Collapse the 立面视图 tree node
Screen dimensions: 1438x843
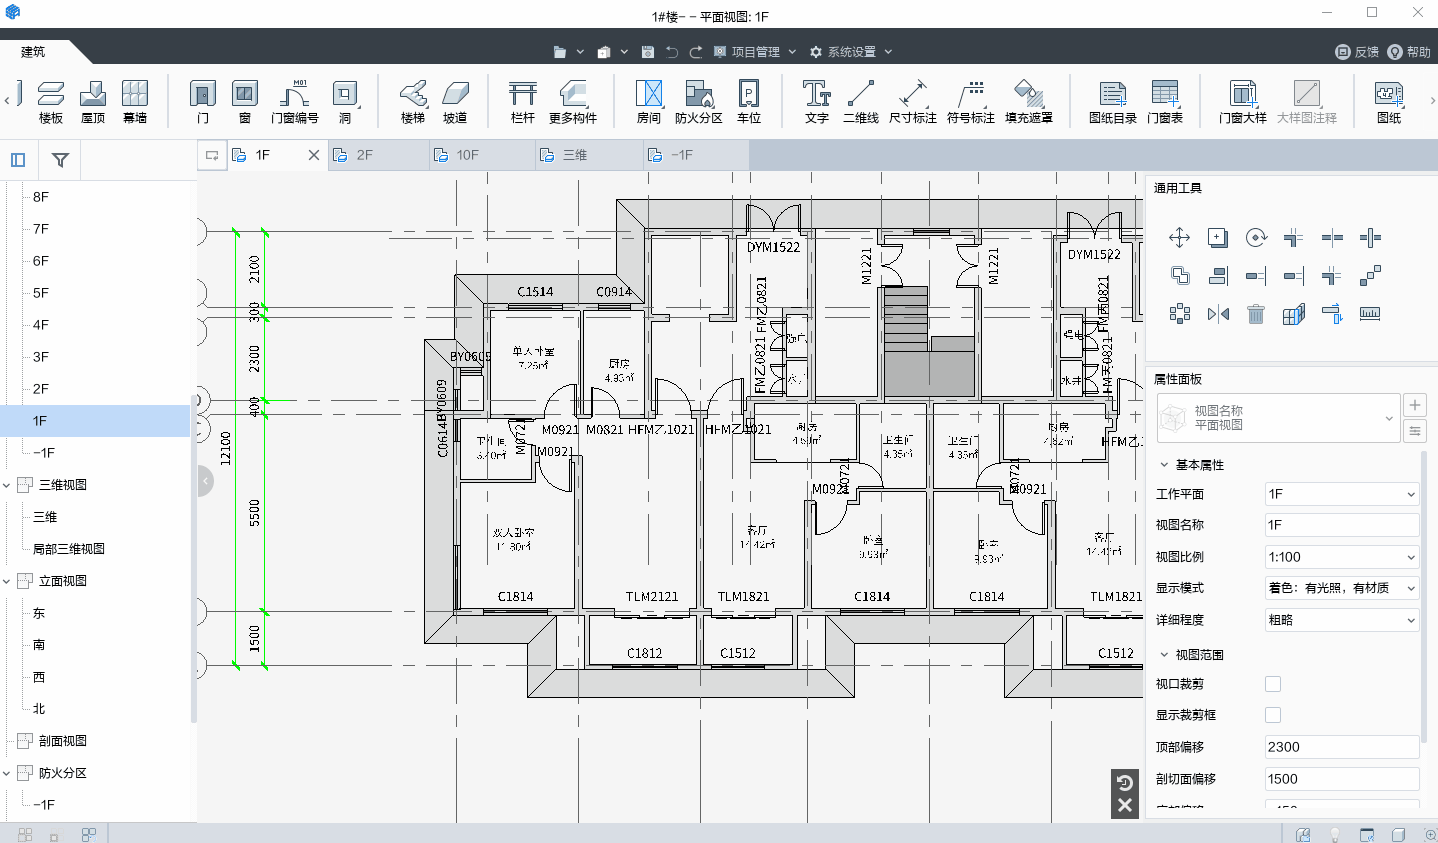pyautogui.click(x=7, y=581)
